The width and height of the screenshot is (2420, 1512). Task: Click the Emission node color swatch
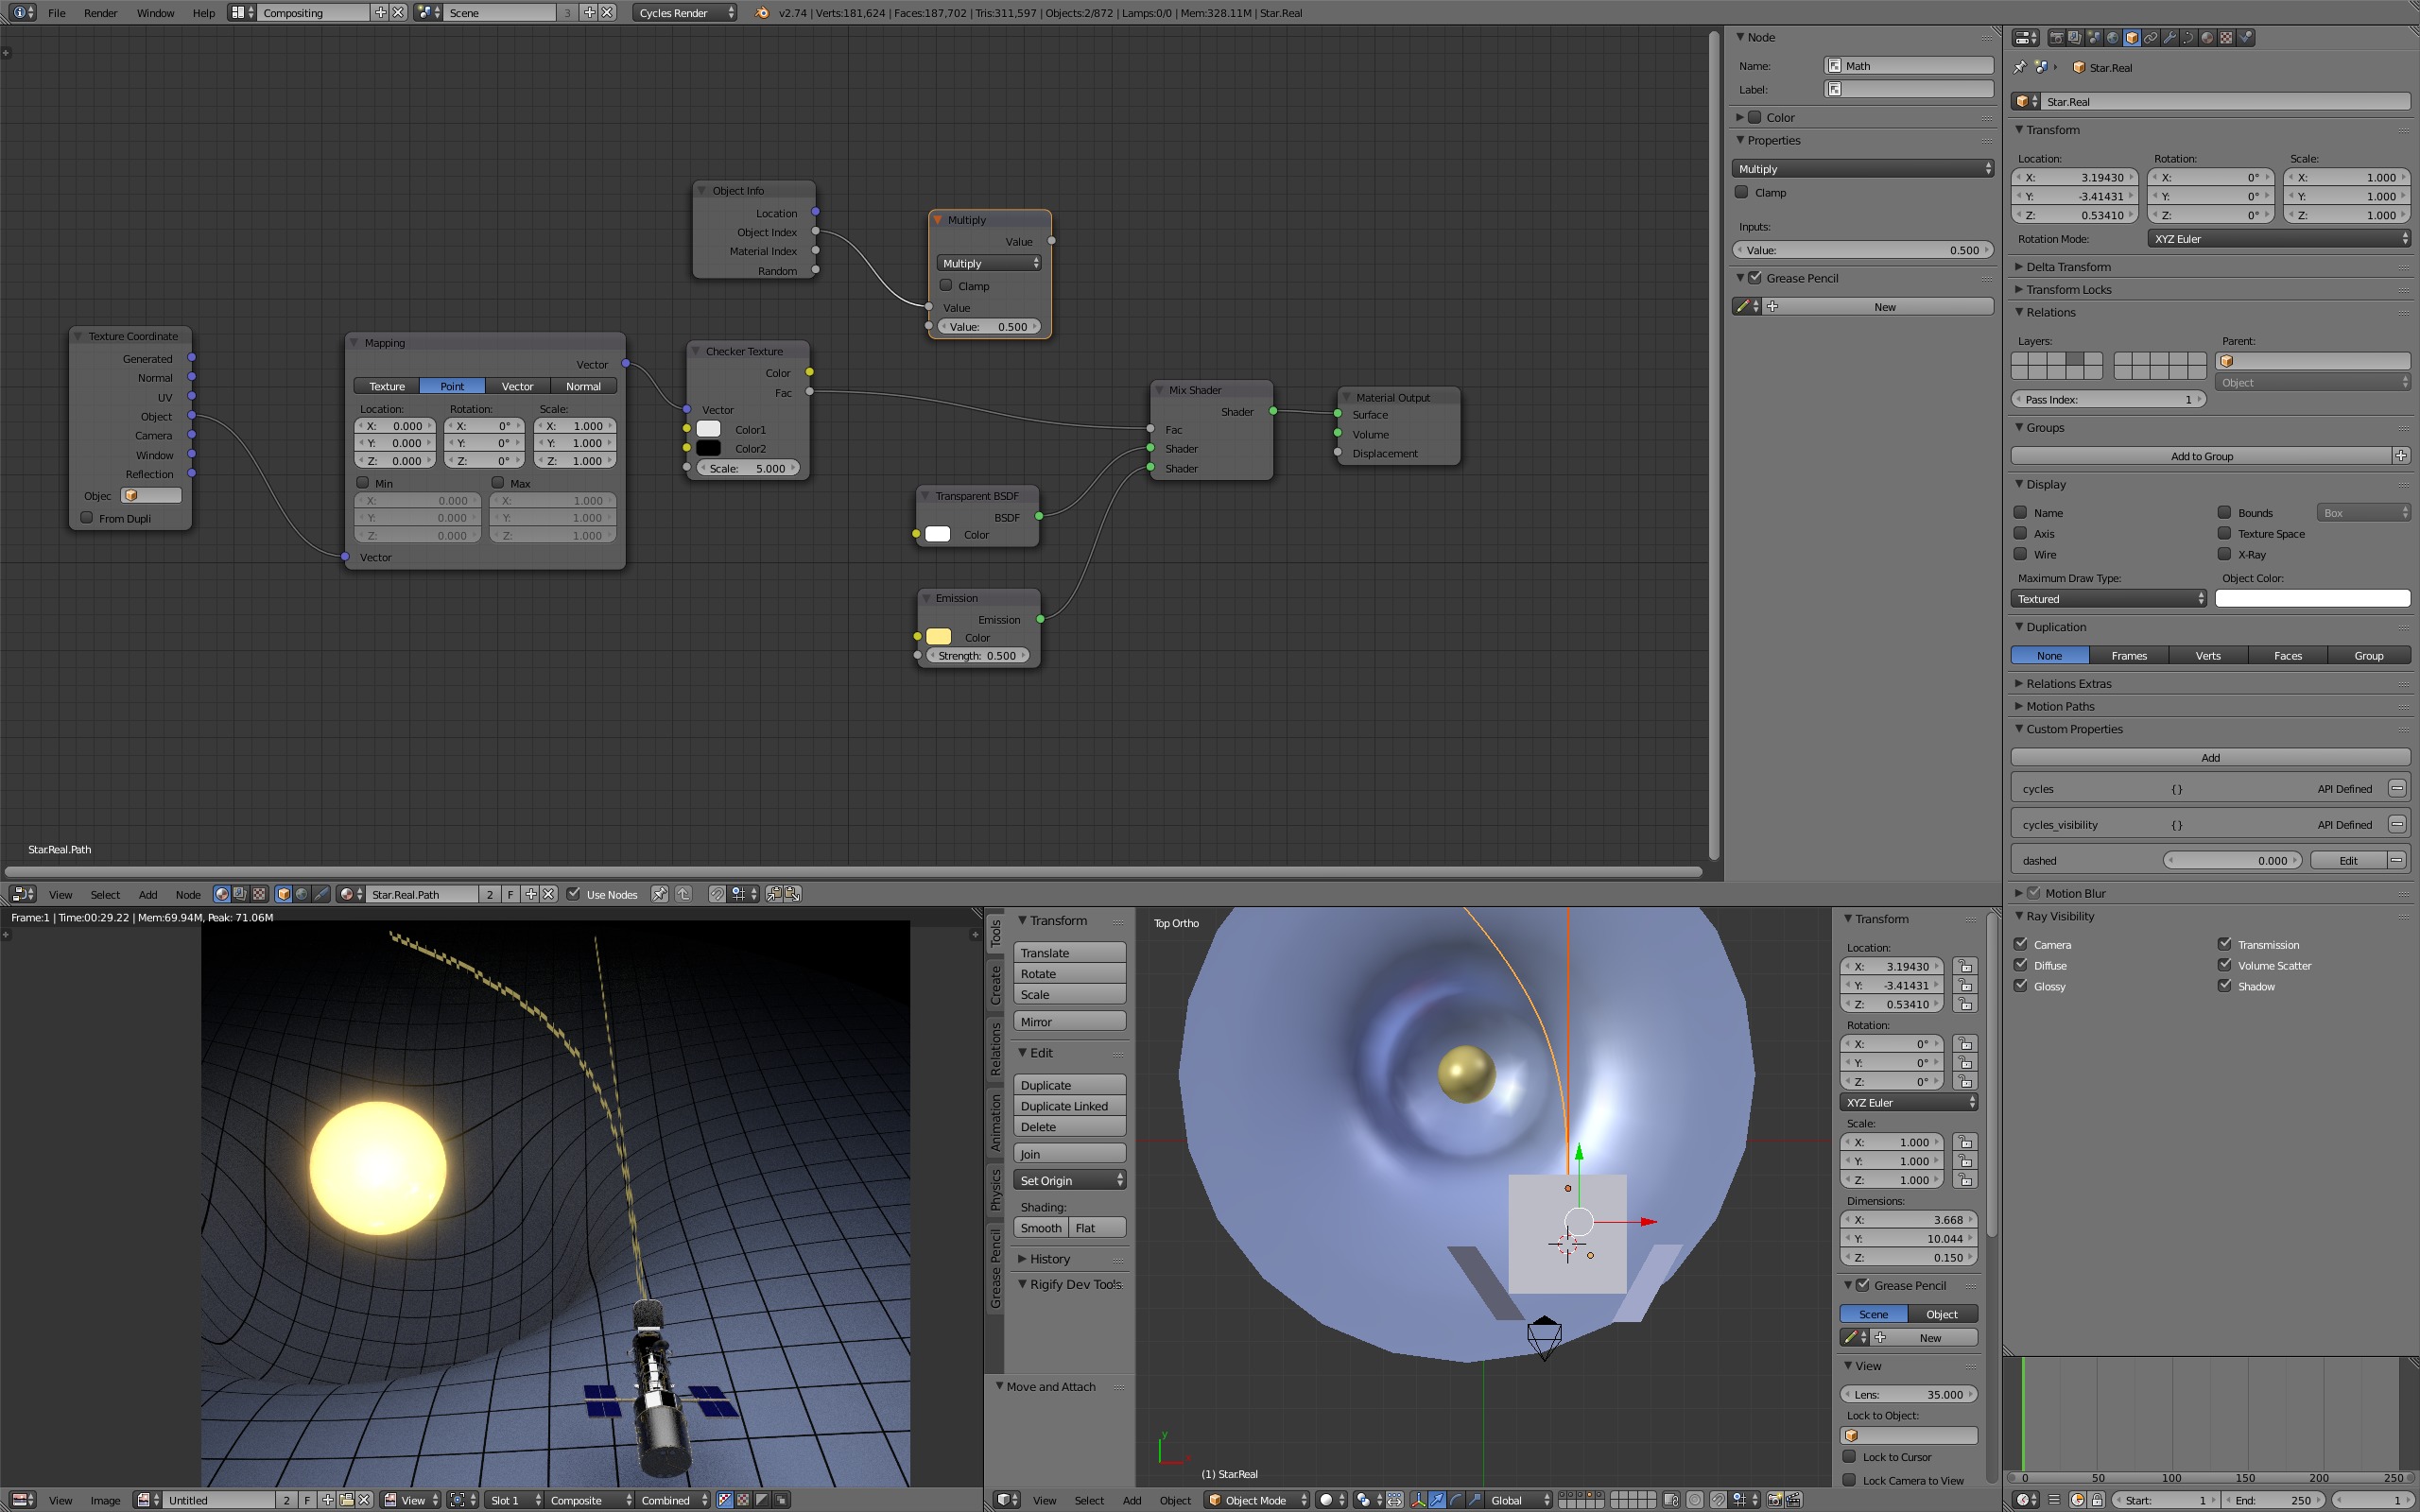click(x=938, y=637)
